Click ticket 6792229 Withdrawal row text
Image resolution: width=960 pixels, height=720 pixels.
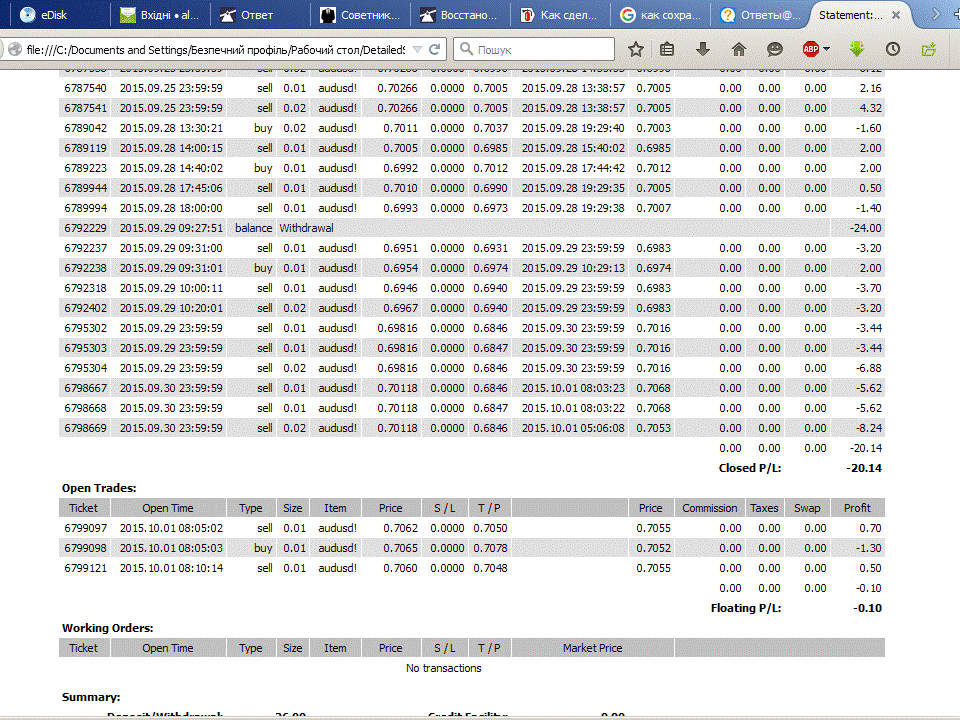(307, 228)
